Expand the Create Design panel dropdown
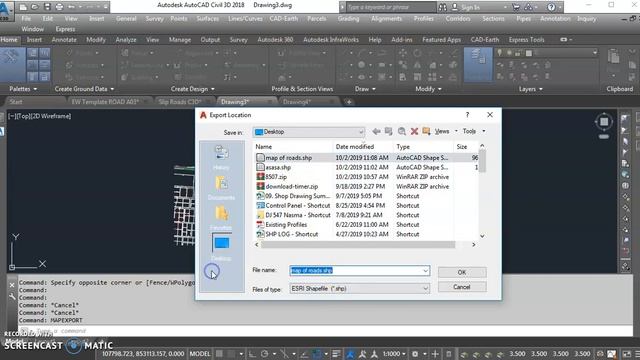Viewport: 640px width, 360px height. pyautogui.click(x=193, y=89)
